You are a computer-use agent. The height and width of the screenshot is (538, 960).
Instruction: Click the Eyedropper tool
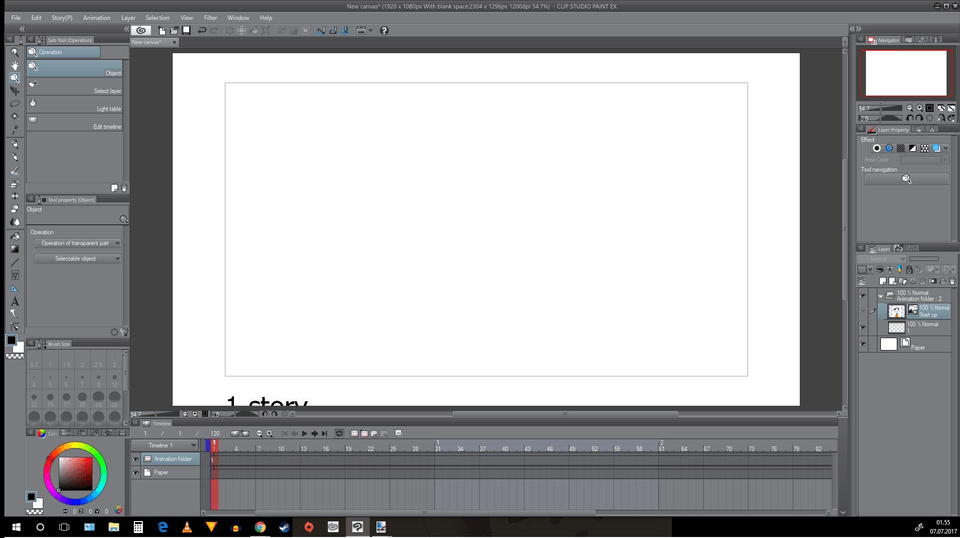click(15, 129)
